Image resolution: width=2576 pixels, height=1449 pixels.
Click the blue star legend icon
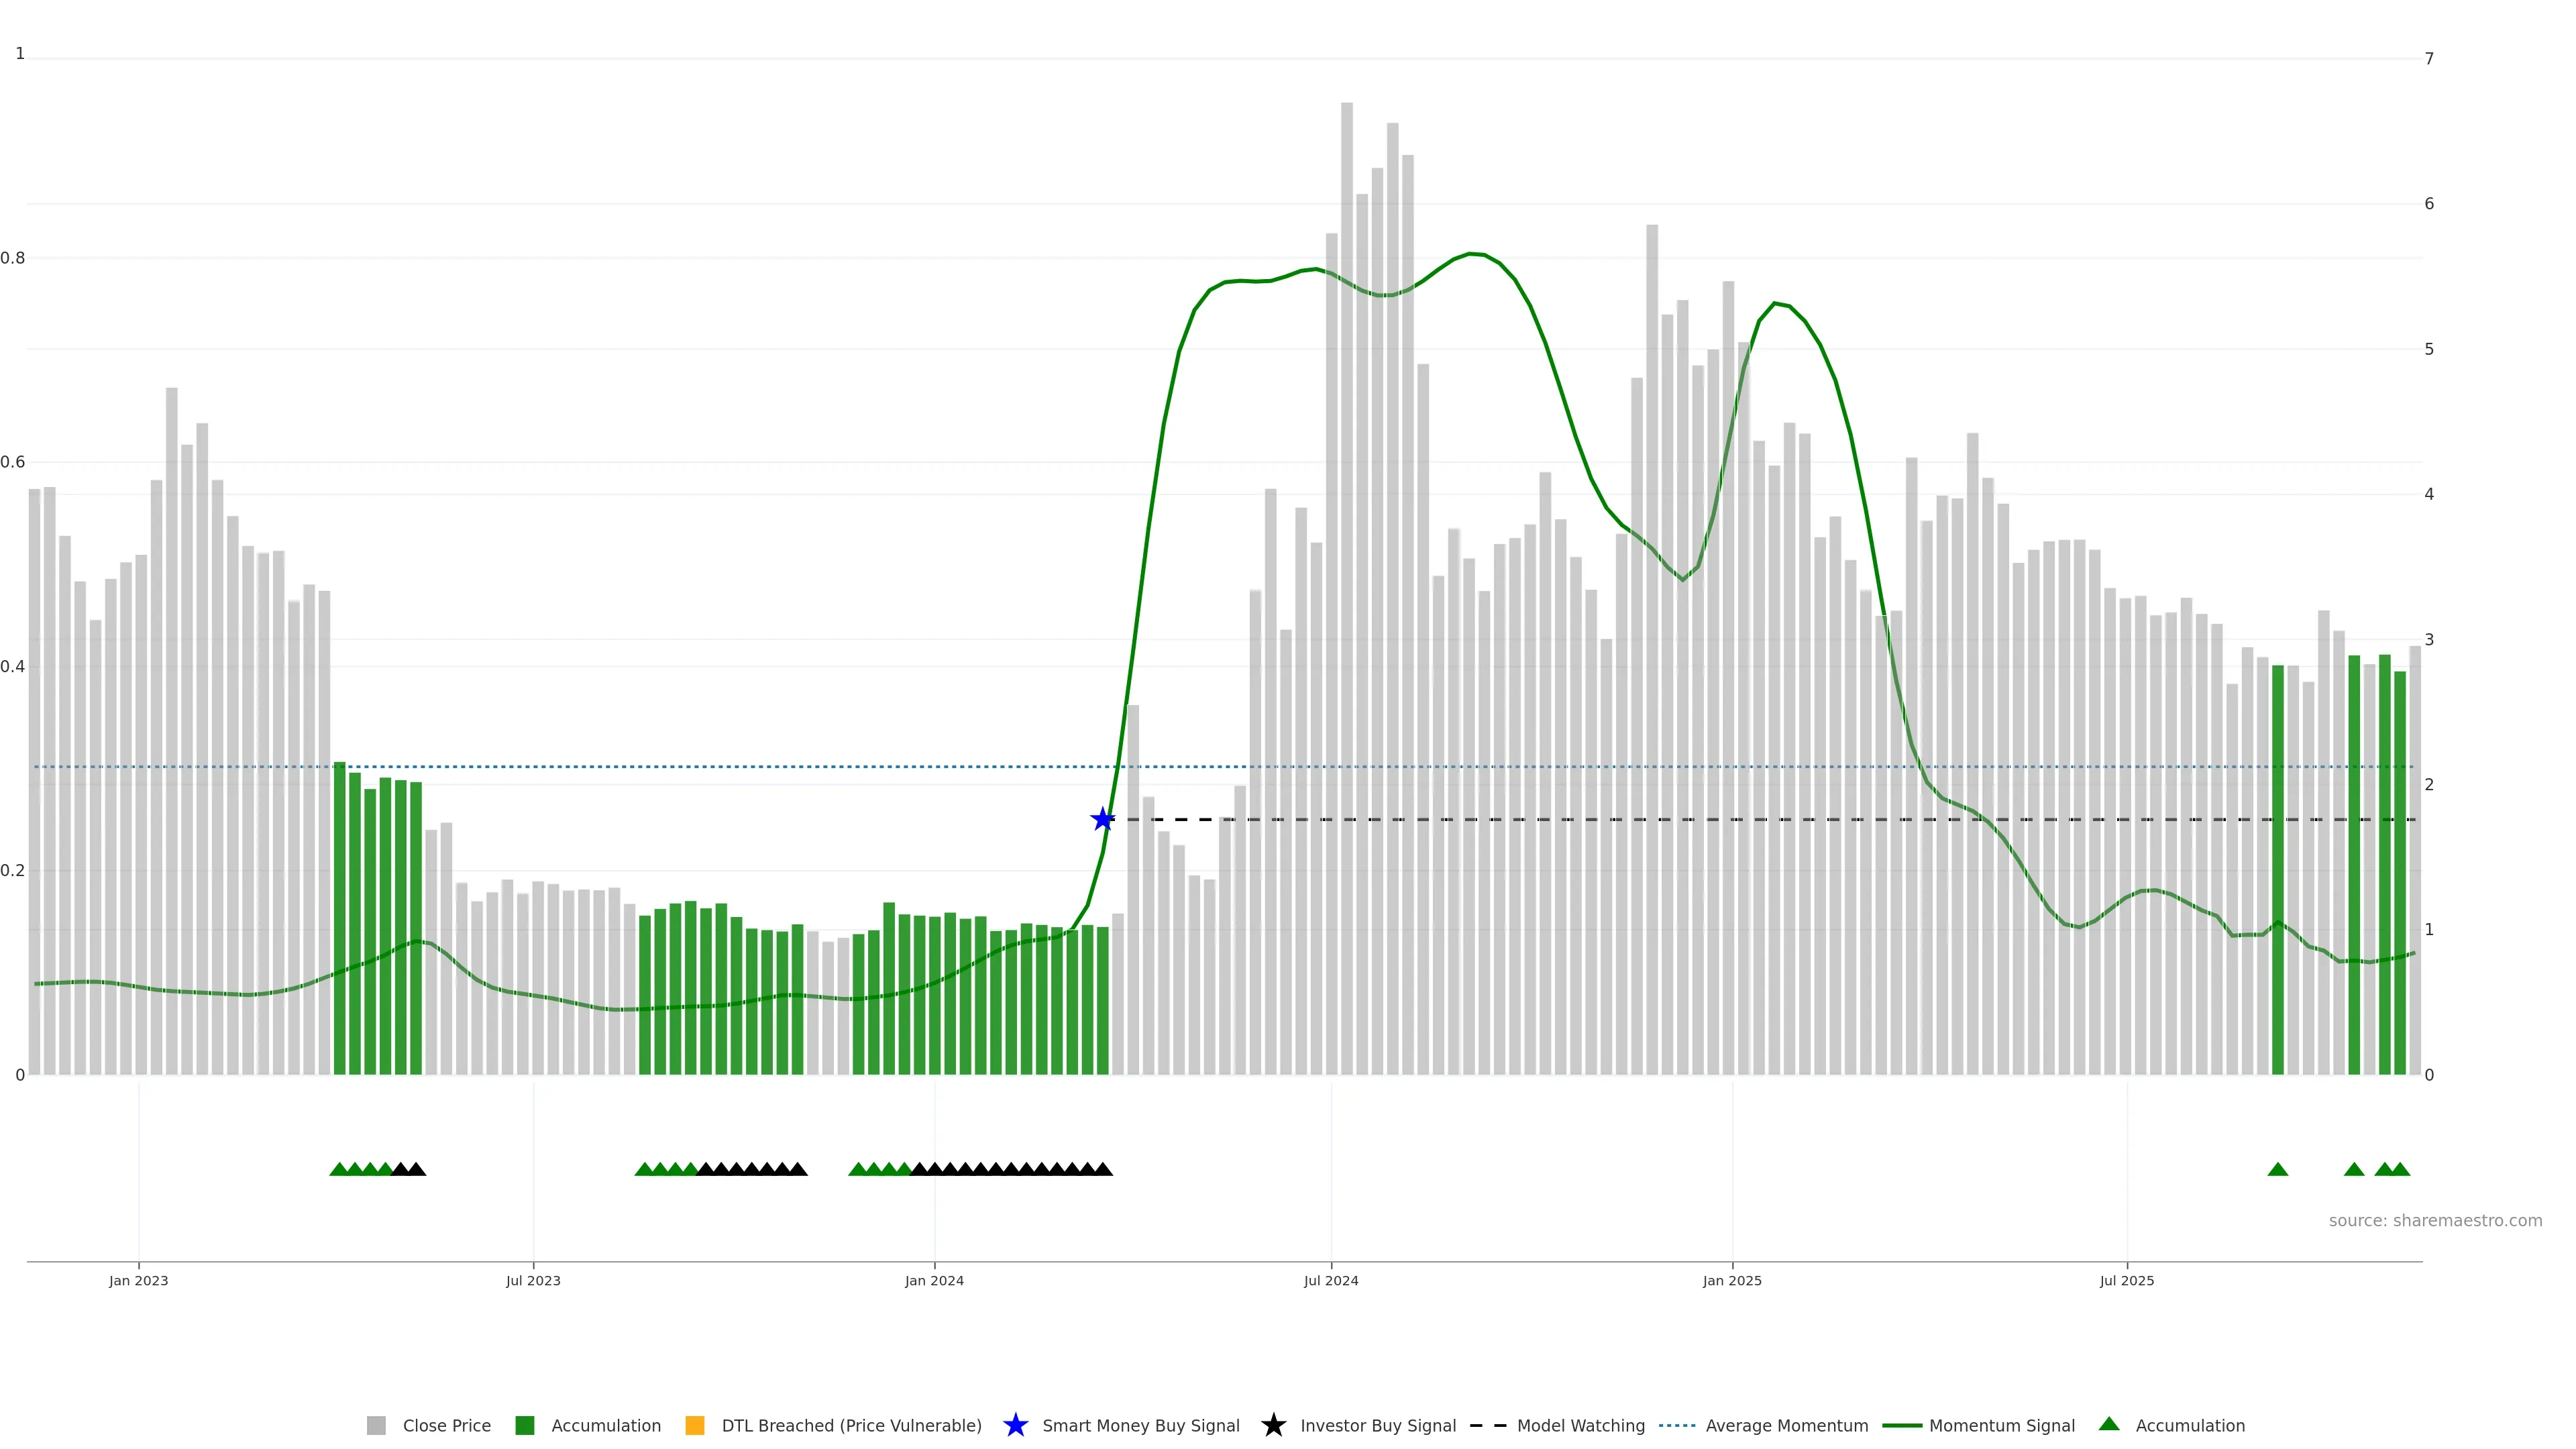[x=1015, y=1426]
